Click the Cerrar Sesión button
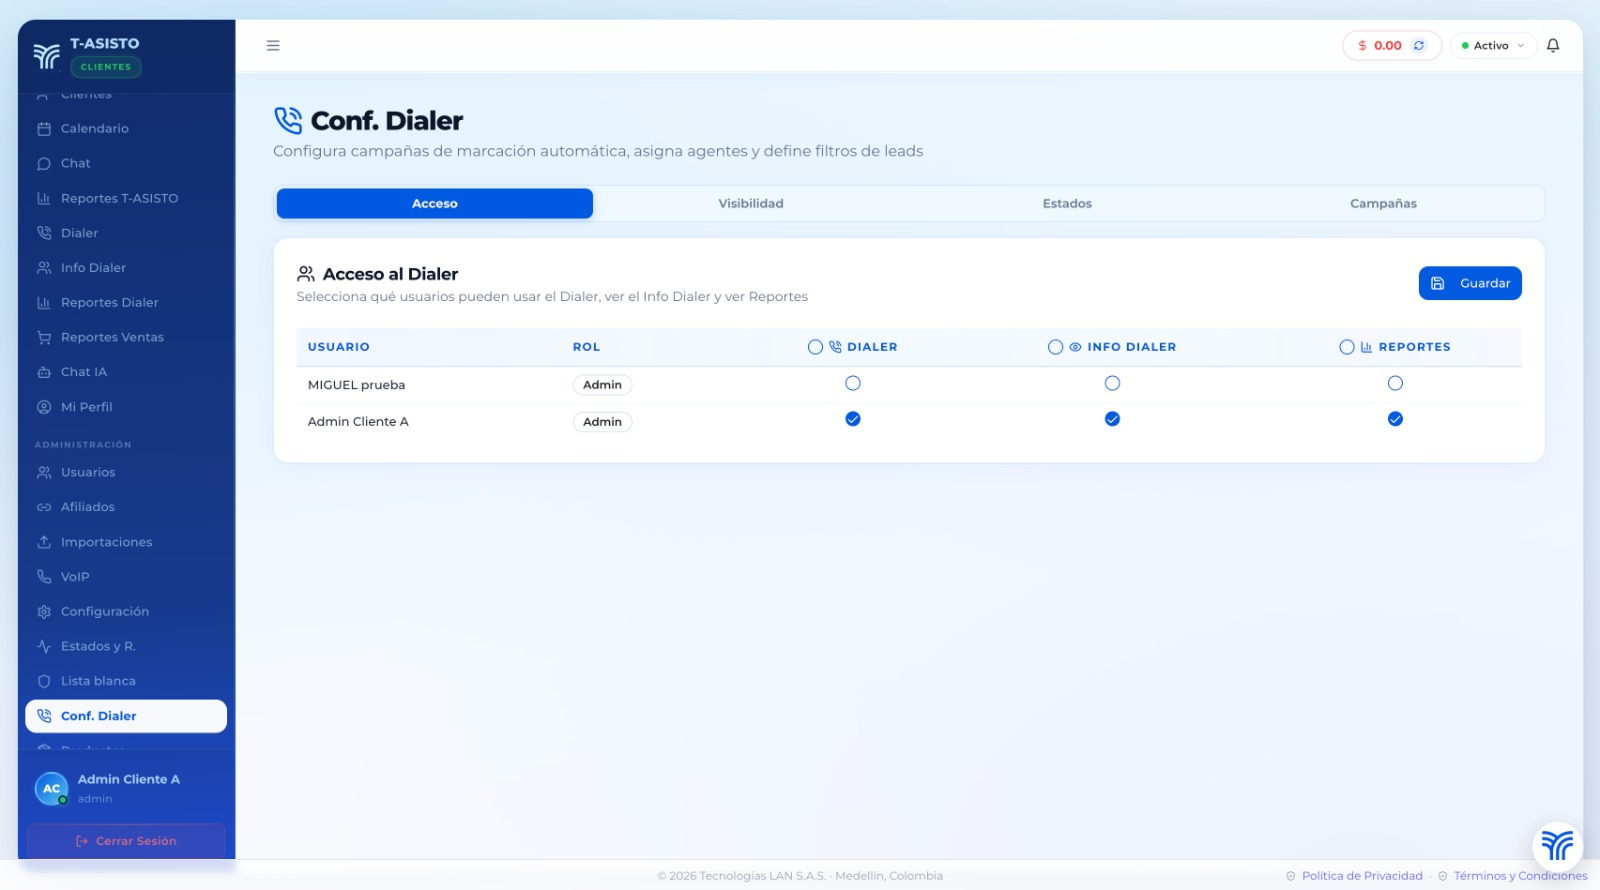The width and height of the screenshot is (1600, 890). coord(126,841)
